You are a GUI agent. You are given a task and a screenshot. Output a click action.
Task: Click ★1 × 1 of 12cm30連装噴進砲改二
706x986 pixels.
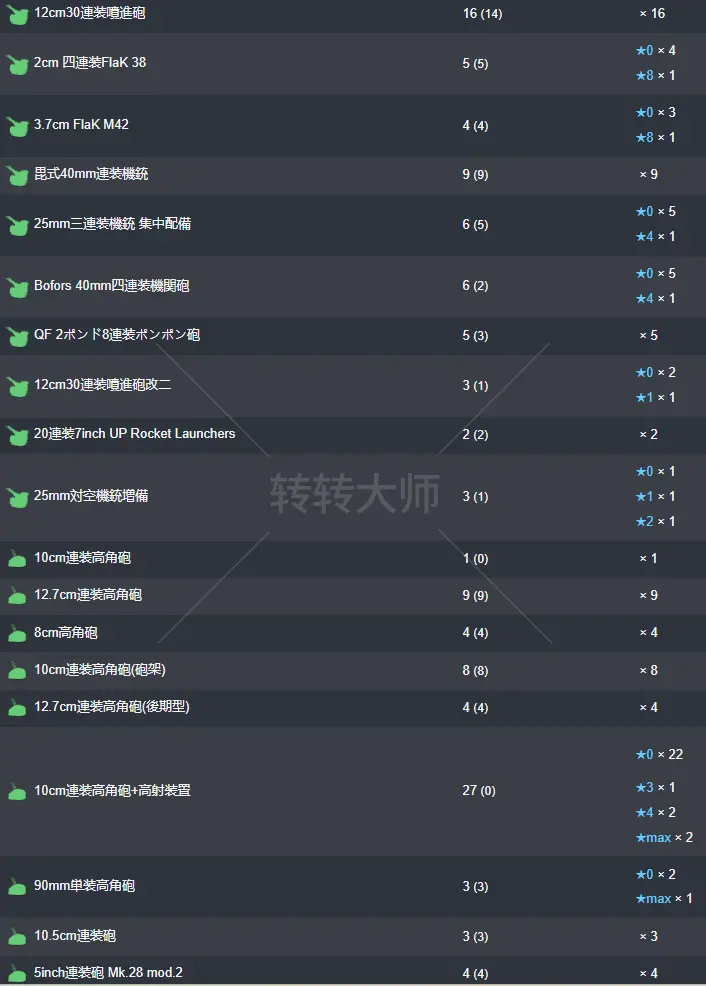click(656, 397)
